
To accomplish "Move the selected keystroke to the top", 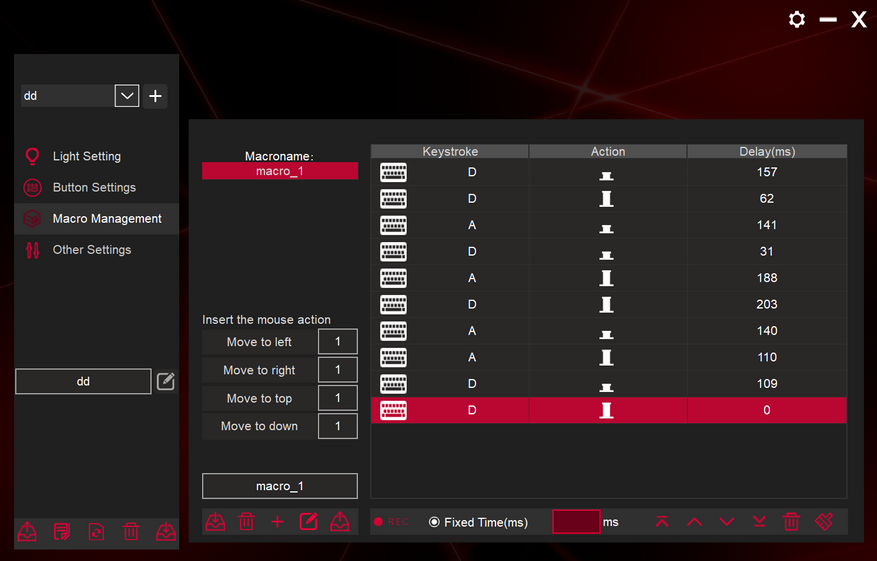I will (662, 522).
